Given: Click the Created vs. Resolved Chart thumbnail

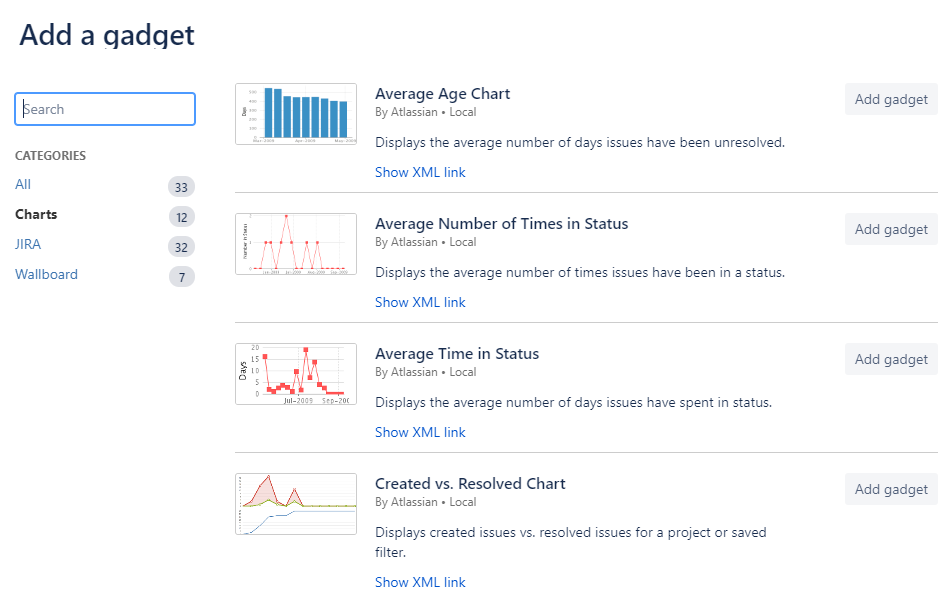Looking at the screenshot, I should point(296,503).
